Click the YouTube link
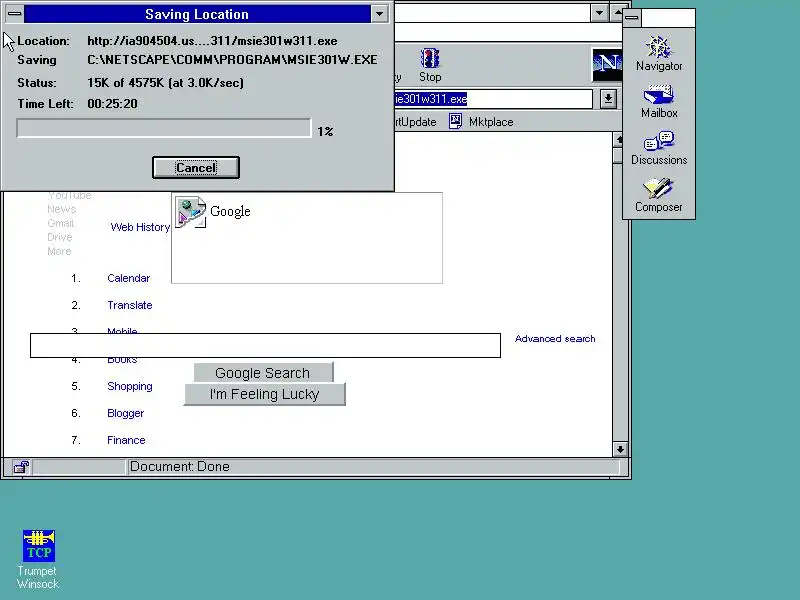This screenshot has width=800, height=600. coord(69,195)
